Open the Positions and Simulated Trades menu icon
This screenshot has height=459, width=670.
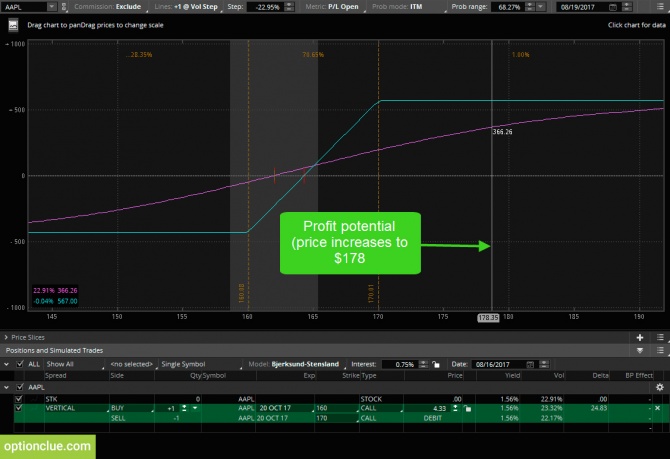point(660,350)
